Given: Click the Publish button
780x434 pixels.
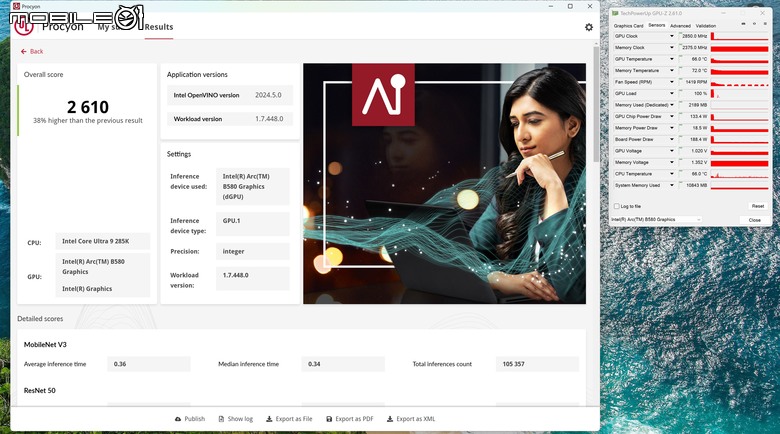Looking at the screenshot, I should pyautogui.click(x=190, y=419).
